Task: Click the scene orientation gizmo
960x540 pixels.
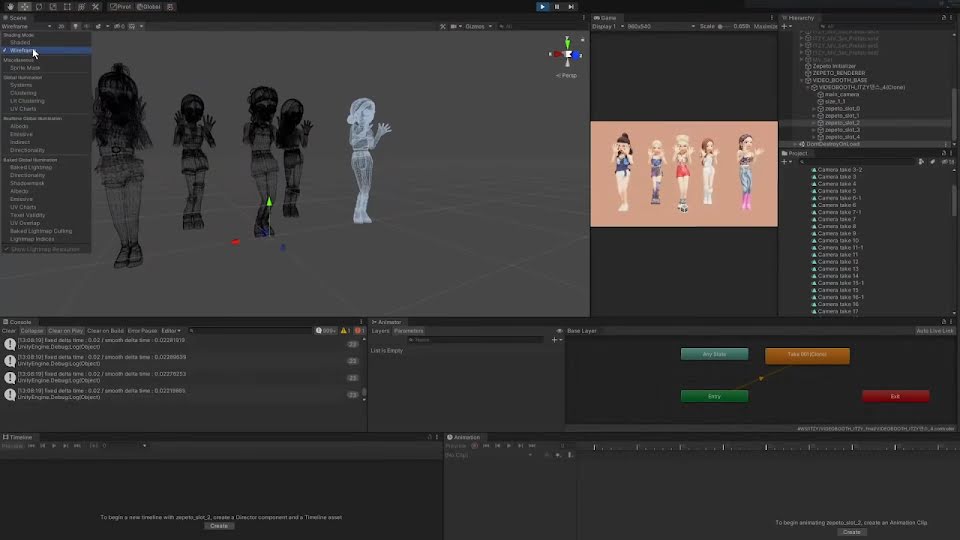Action: coord(567,54)
